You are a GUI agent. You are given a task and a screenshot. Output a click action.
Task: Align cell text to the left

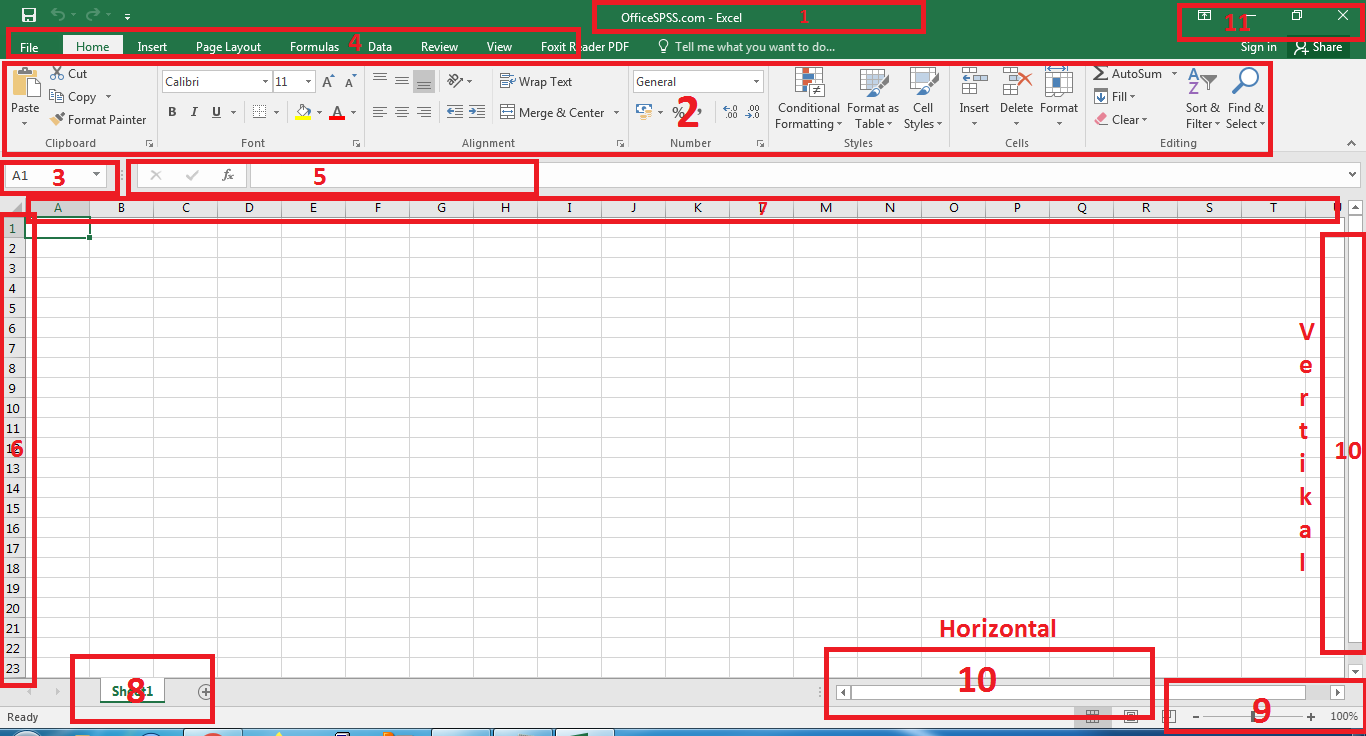(x=380, y=112)
